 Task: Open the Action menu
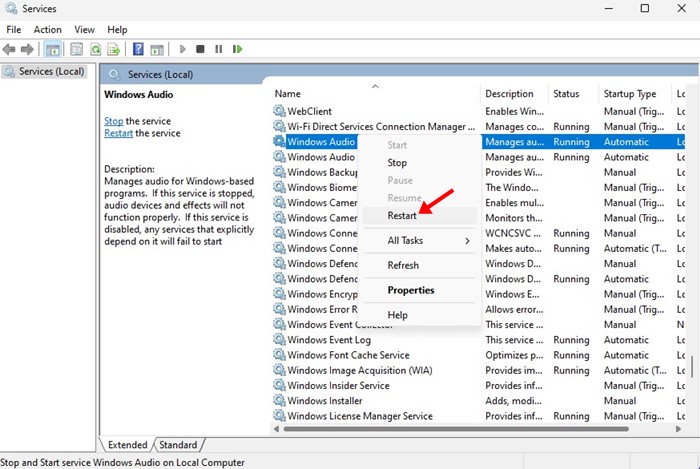[47, 30]
